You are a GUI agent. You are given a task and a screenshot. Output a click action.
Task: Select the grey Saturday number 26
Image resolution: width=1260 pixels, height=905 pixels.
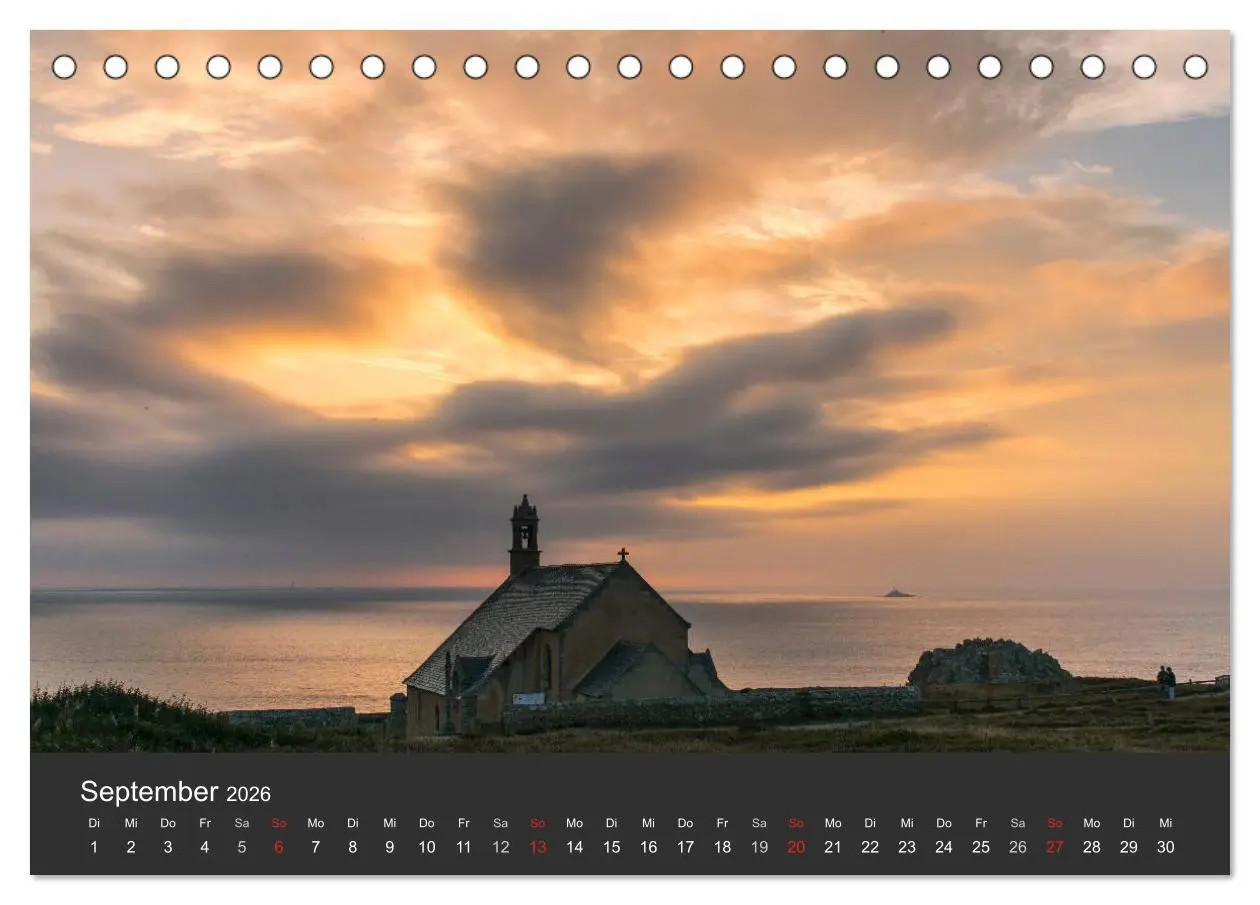pyautogui.click(x=1018, y=847)
